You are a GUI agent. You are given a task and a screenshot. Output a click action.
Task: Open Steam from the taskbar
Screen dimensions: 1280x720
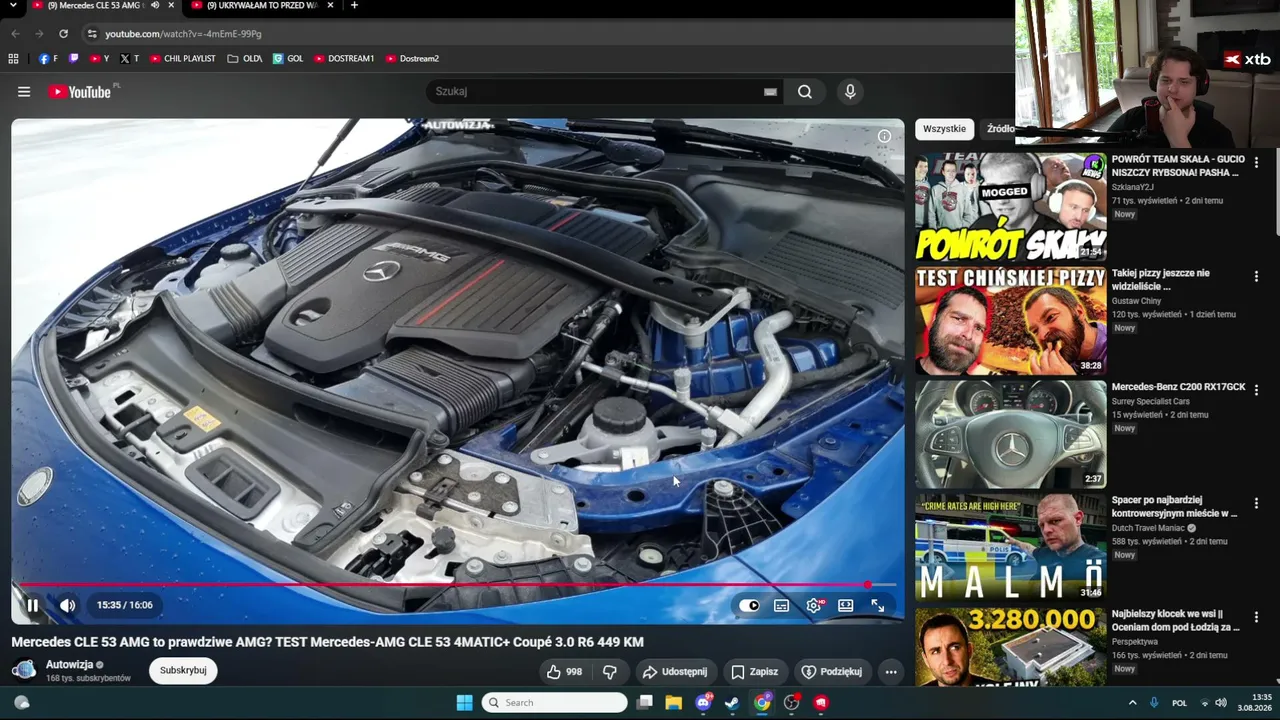pyautogui.click(x=732, y=703)
